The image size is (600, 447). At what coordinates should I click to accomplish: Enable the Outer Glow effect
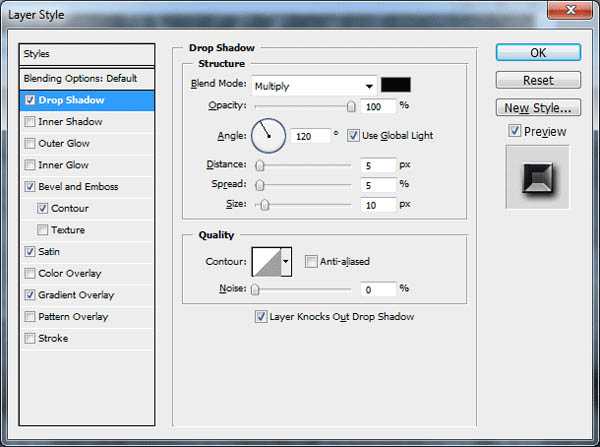tap(30, 144)
